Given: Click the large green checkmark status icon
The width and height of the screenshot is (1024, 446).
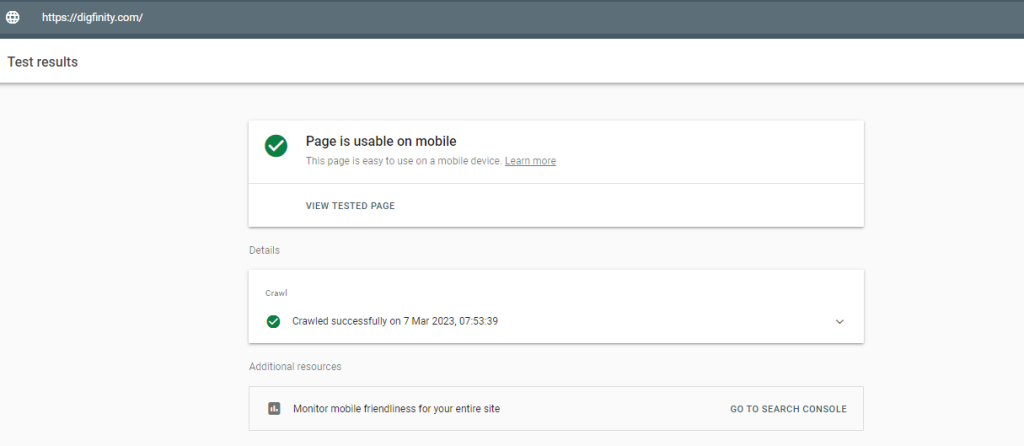Looking at the screenshot, I should [x=276, y=146].
